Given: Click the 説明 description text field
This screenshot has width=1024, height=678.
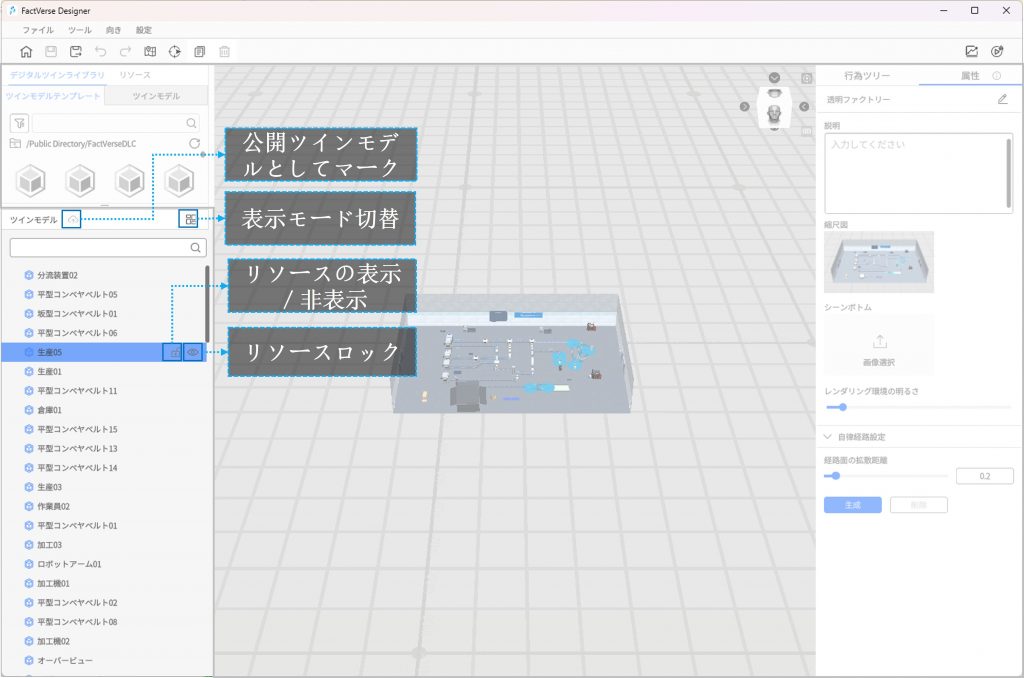Looking at the screenshot, I should click(915, 172).
